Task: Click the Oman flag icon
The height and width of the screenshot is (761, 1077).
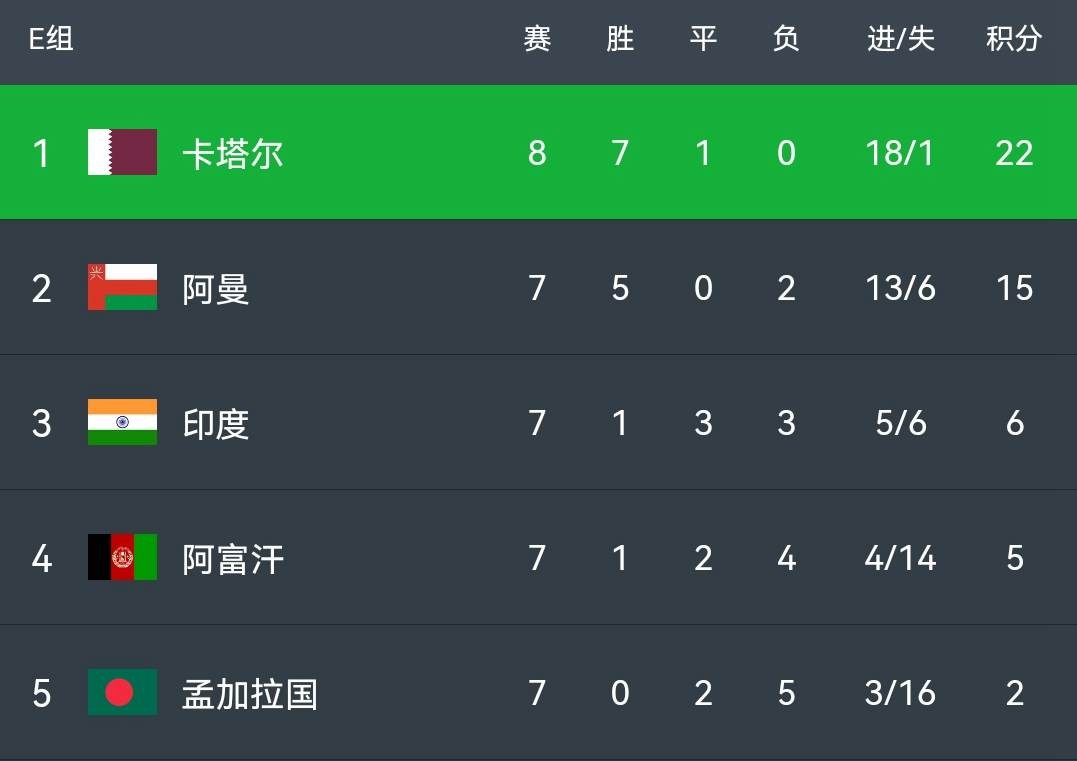Action: [x=122, y=287]
